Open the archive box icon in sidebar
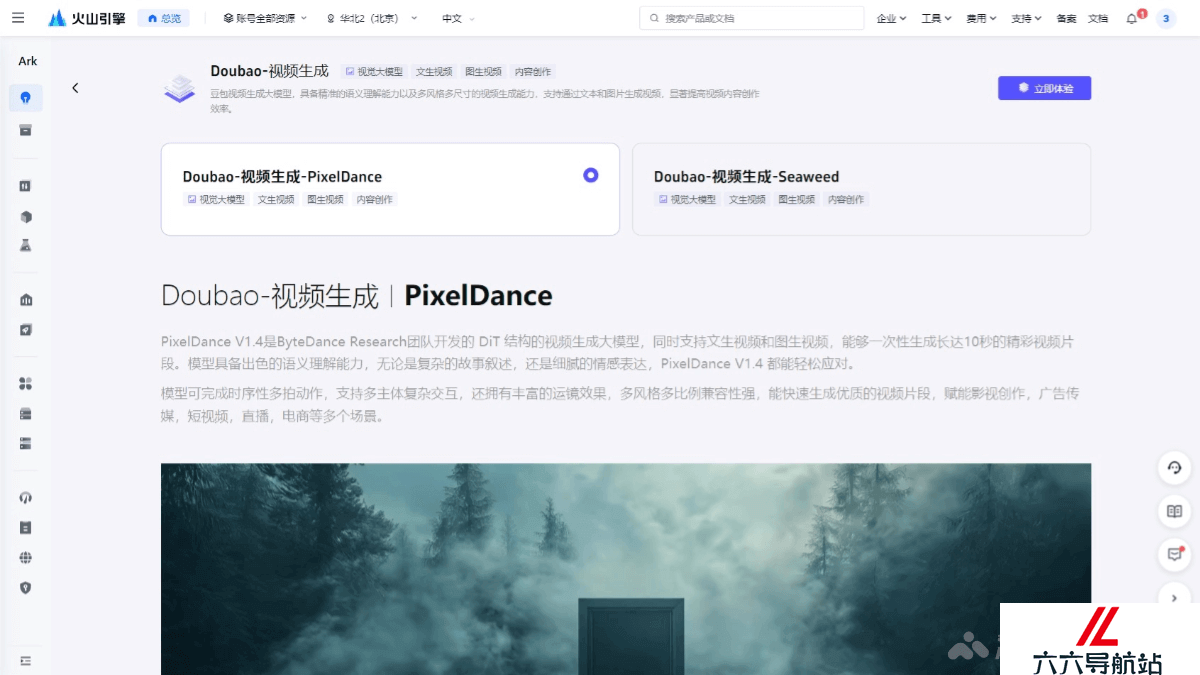Viewport: 1200px width, 675px height. [26, 130]
